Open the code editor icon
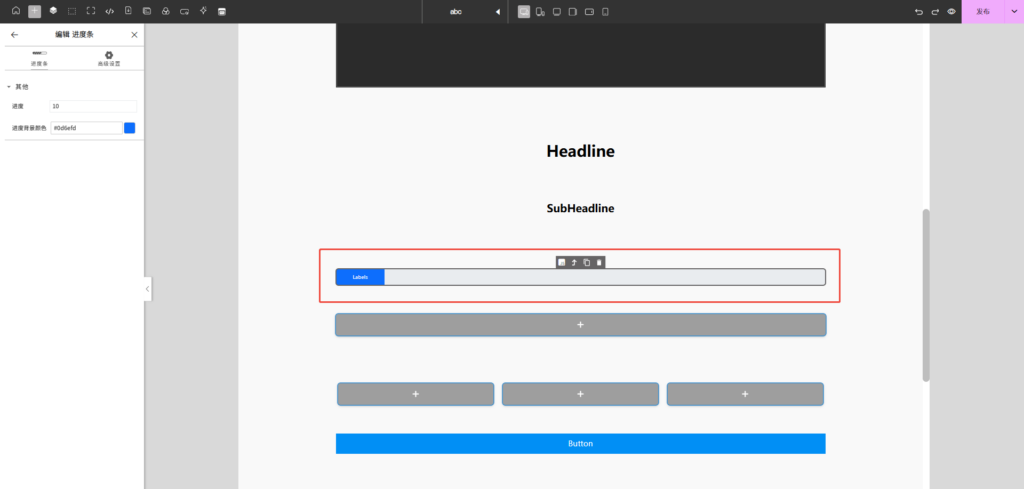 [x=109, y=11]
